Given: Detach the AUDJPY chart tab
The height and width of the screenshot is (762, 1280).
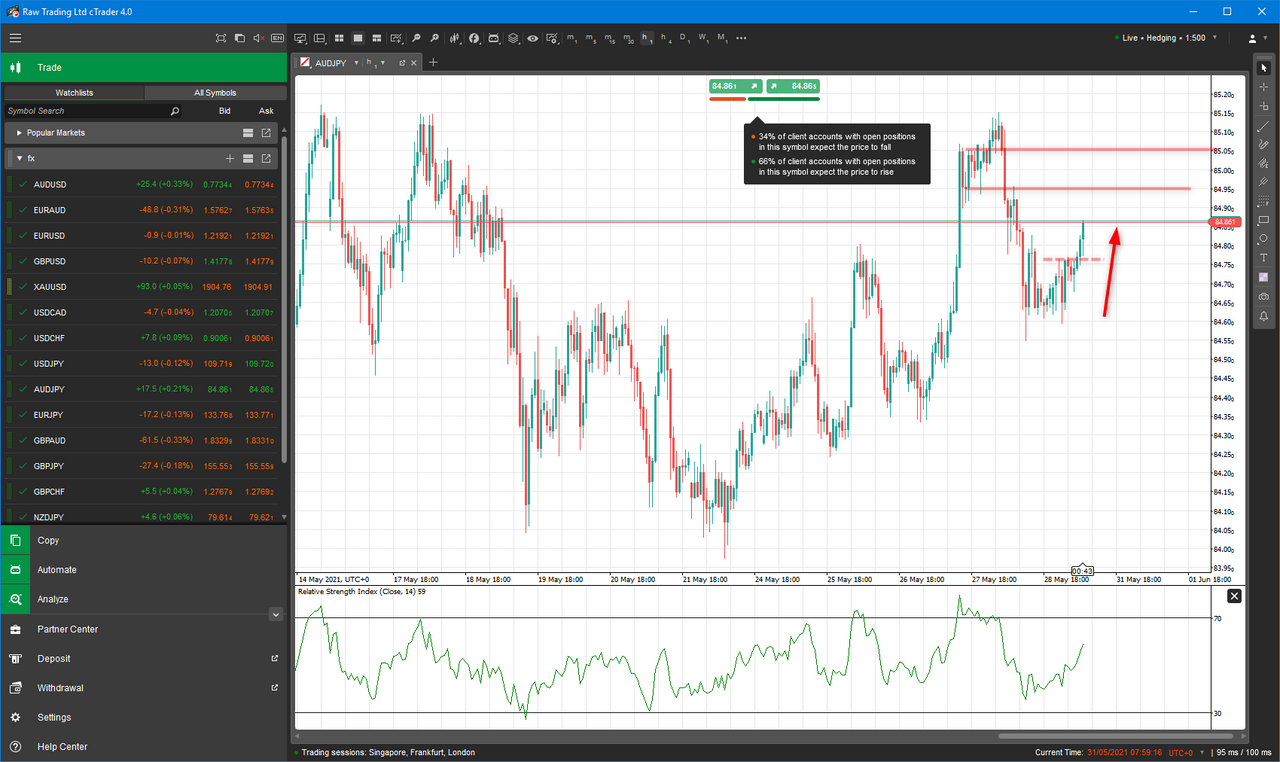Looking at the screenshot, I should coord(402,62).
